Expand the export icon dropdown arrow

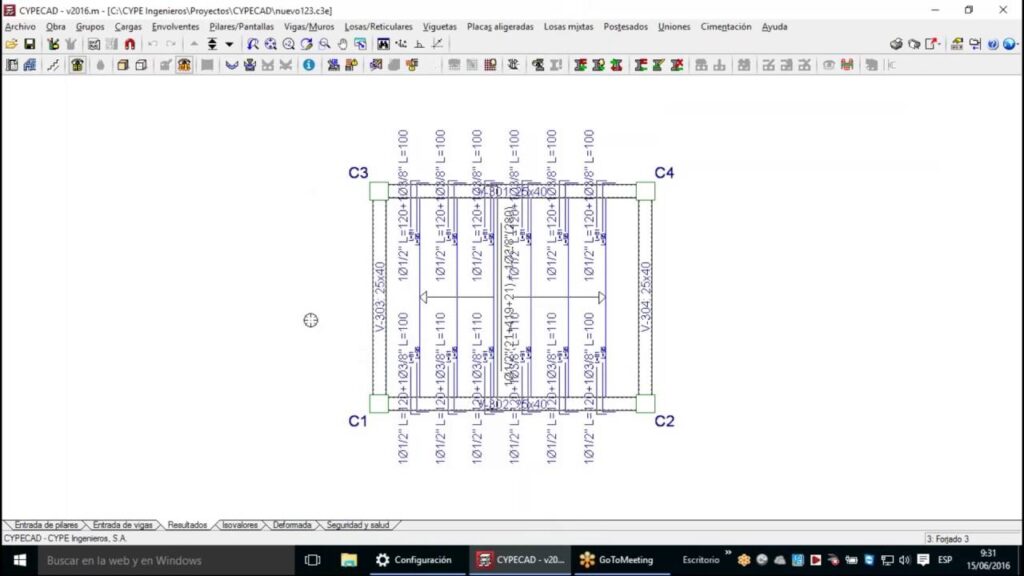pyautogui.click(x=940, y=44)
